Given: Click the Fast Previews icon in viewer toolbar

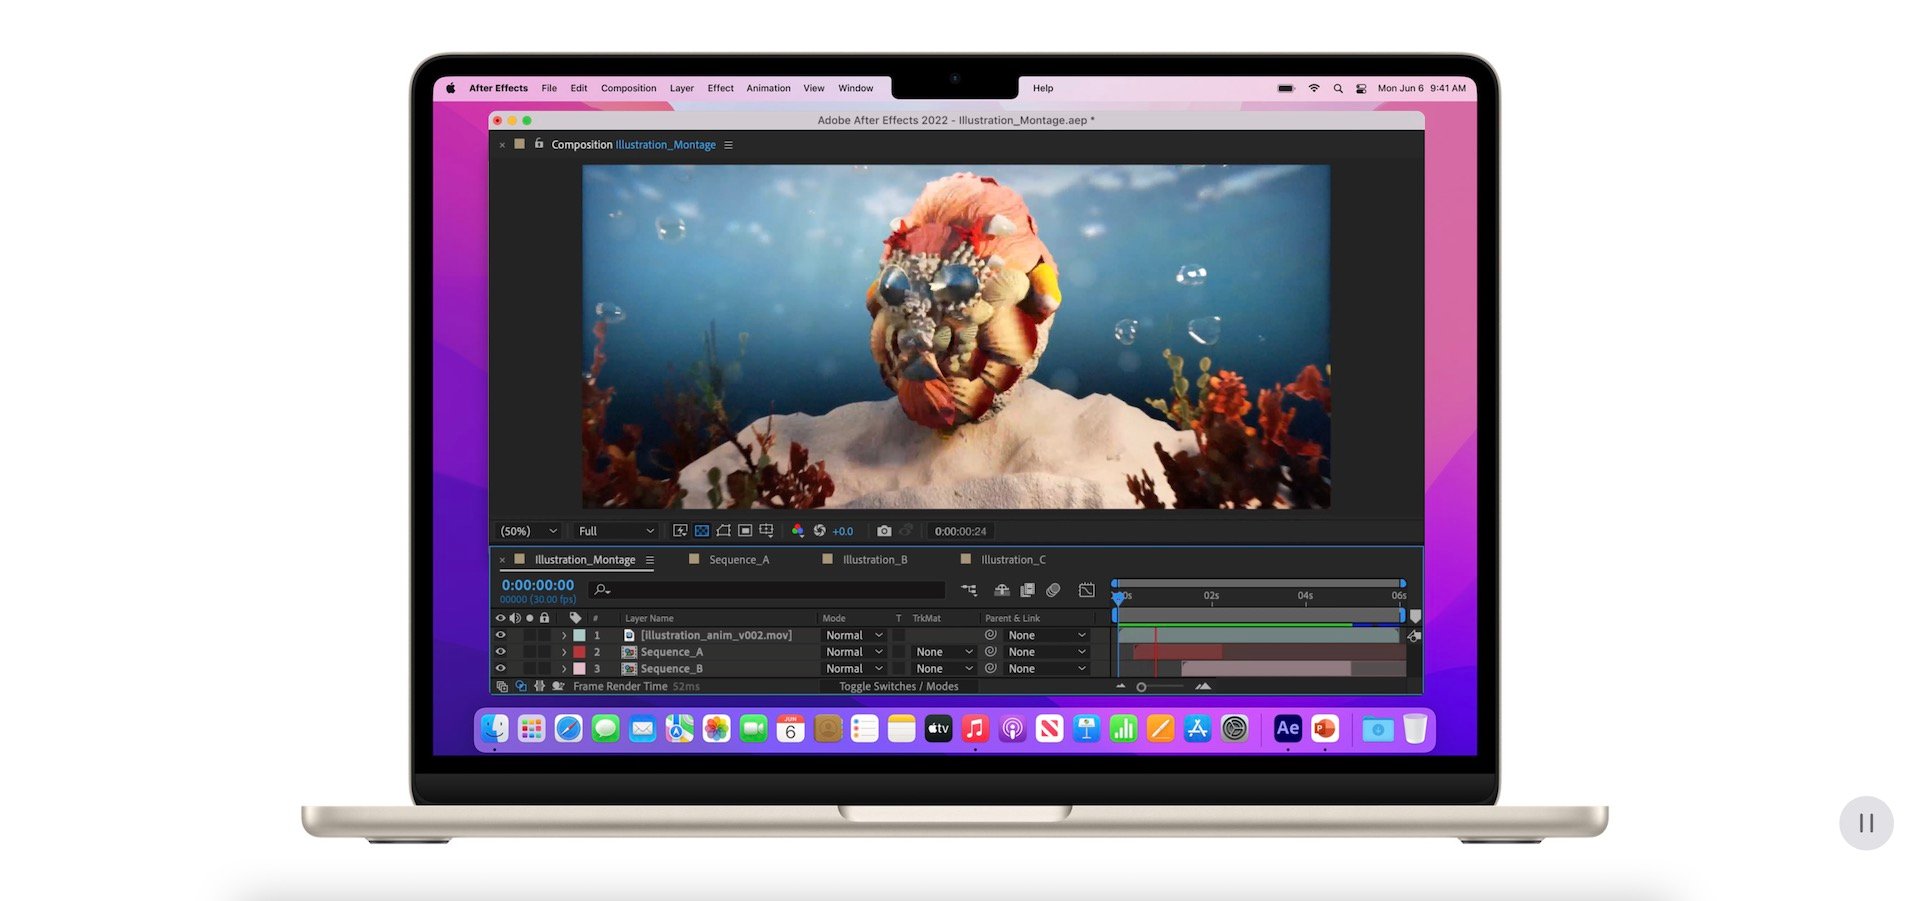Looking at the screenshot, I should pyautogui.click(x=680, y=531).
